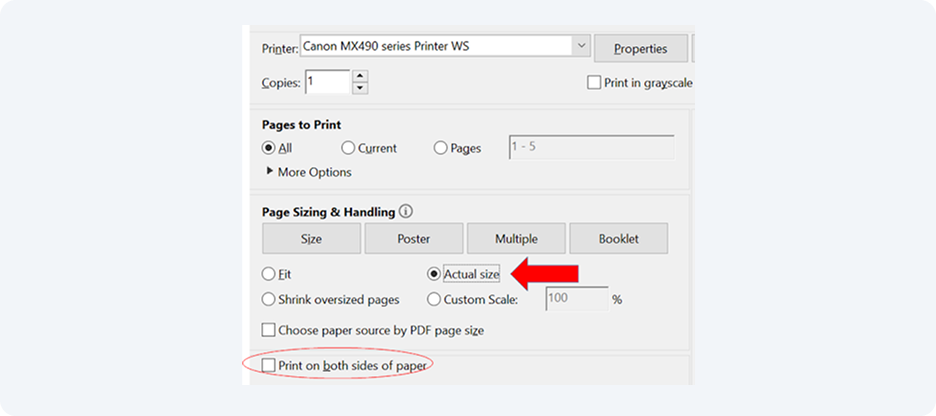936x416 pixels.
Task: Check Print on both sides of paper
Action: click(269, 365)
